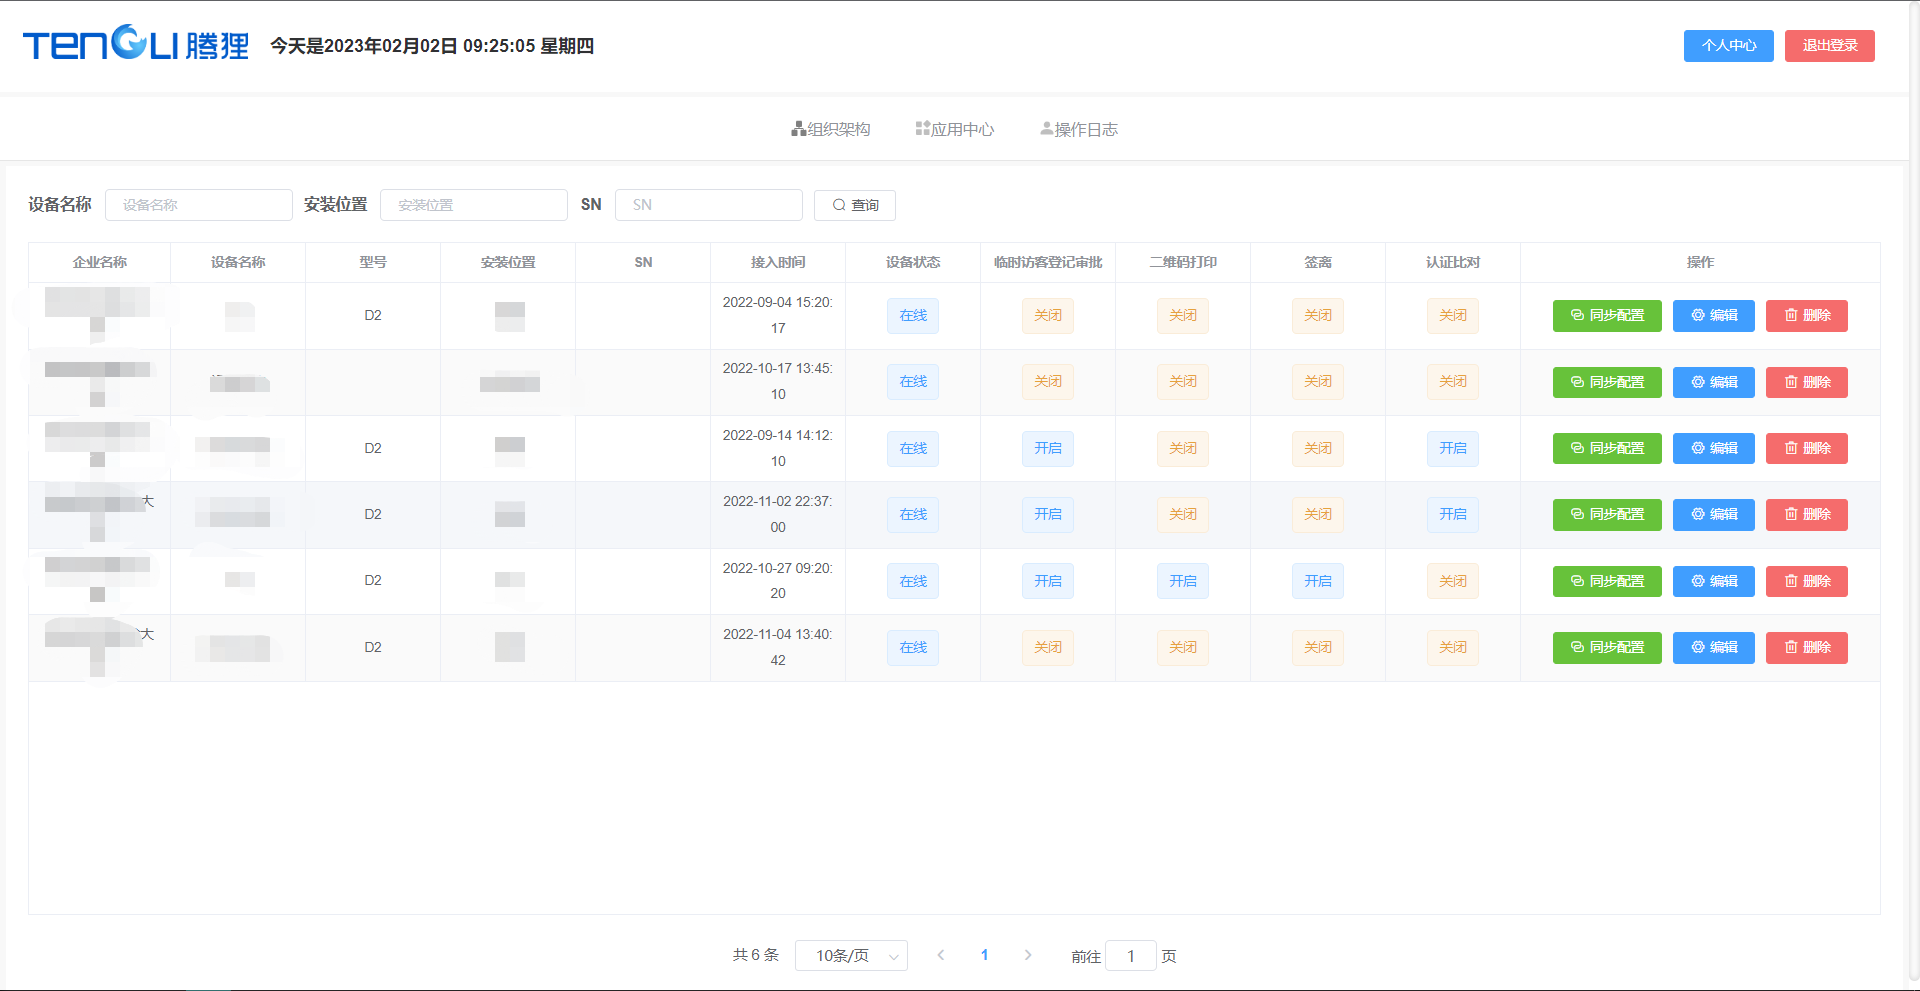1920x991 pixels.
Task: Open the 应用中心 navigation menu
Action: pos(954,129)
